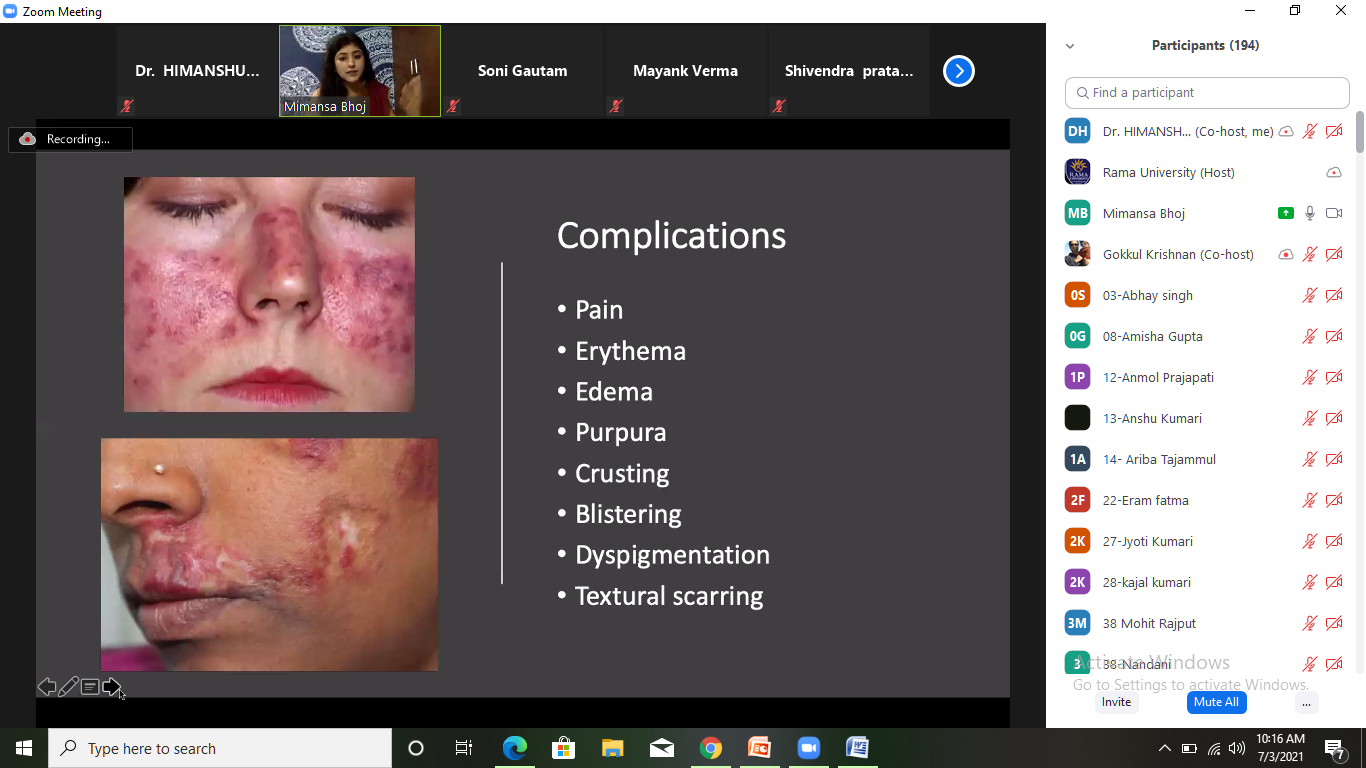This screenshot has height=768, width=1366.
Task: Select Shivendra prata... video tile
Action: click(x=848, y=71)
